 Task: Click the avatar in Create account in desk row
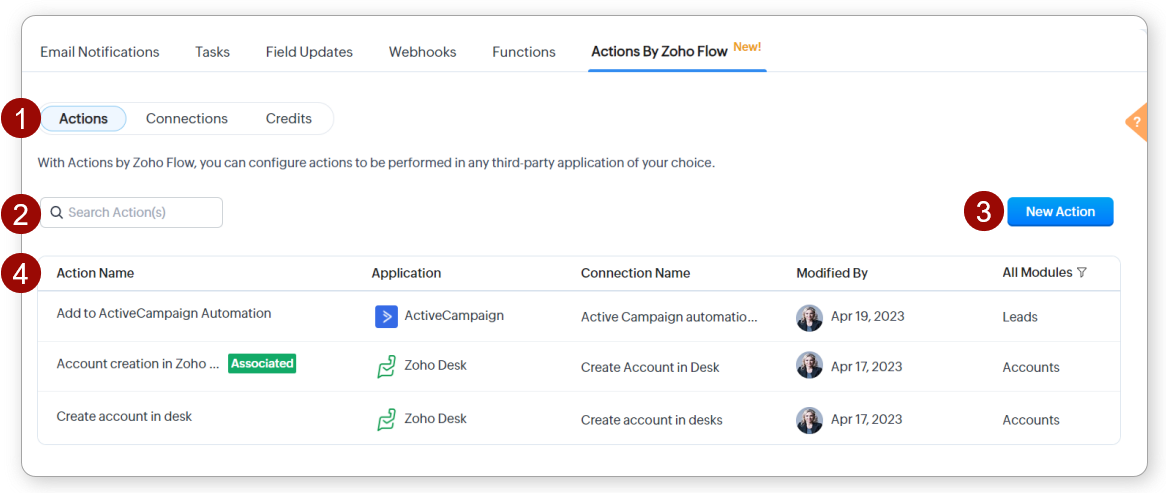pos(809,420)
